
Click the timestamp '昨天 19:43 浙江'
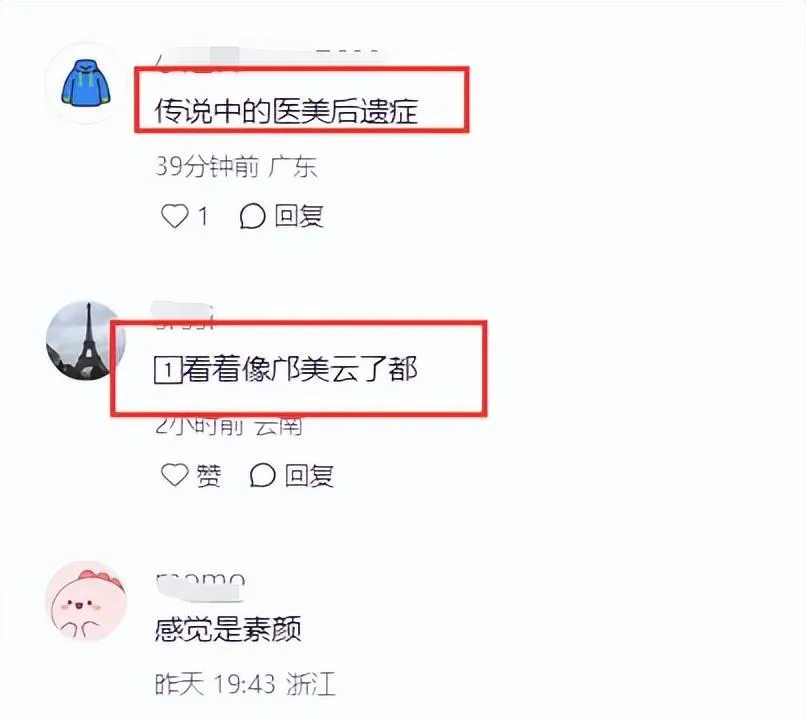tap(245, 684)
